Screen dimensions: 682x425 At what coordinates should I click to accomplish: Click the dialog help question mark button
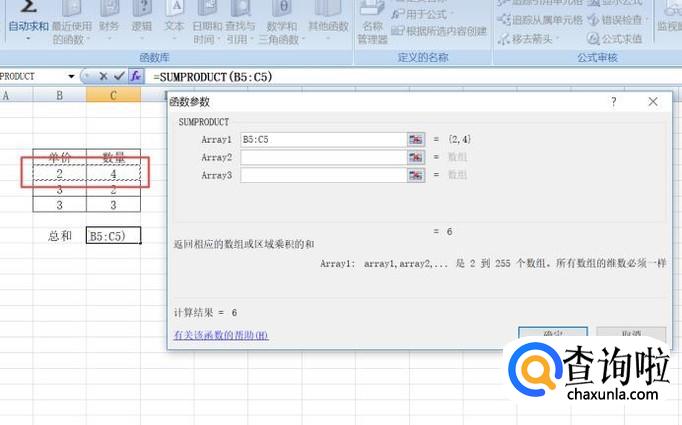pos(613,102)
